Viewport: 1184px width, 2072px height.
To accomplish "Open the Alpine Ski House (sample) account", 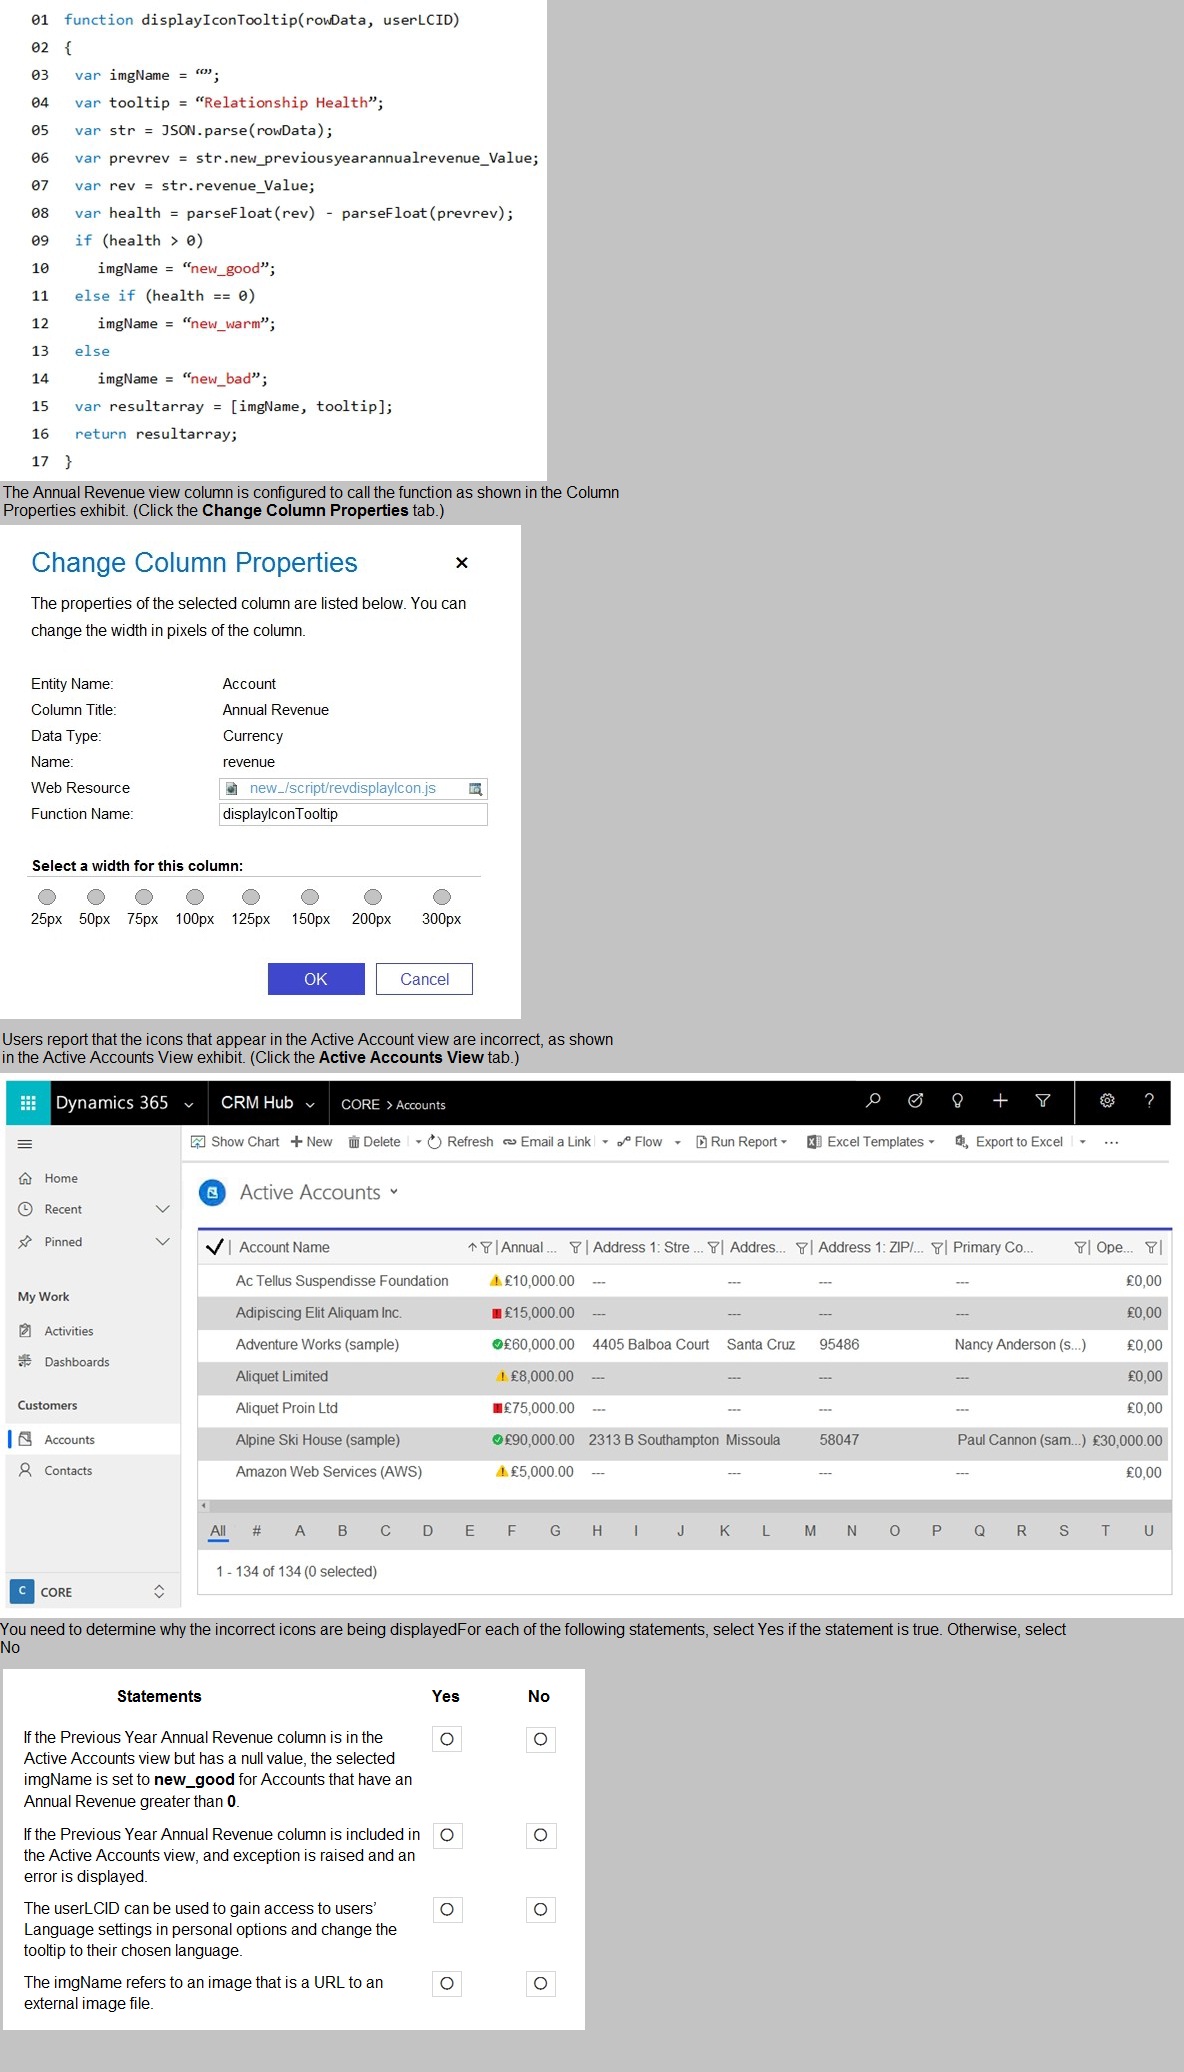I will pos(318,1440).
